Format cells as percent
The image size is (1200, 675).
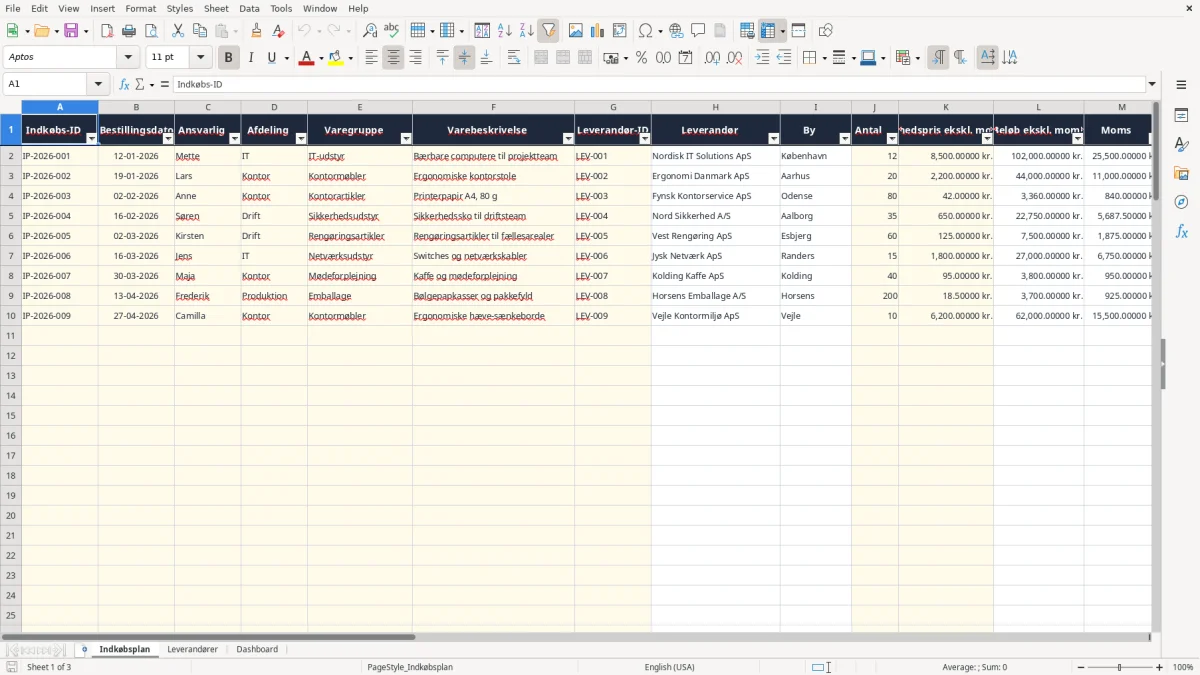641,58
